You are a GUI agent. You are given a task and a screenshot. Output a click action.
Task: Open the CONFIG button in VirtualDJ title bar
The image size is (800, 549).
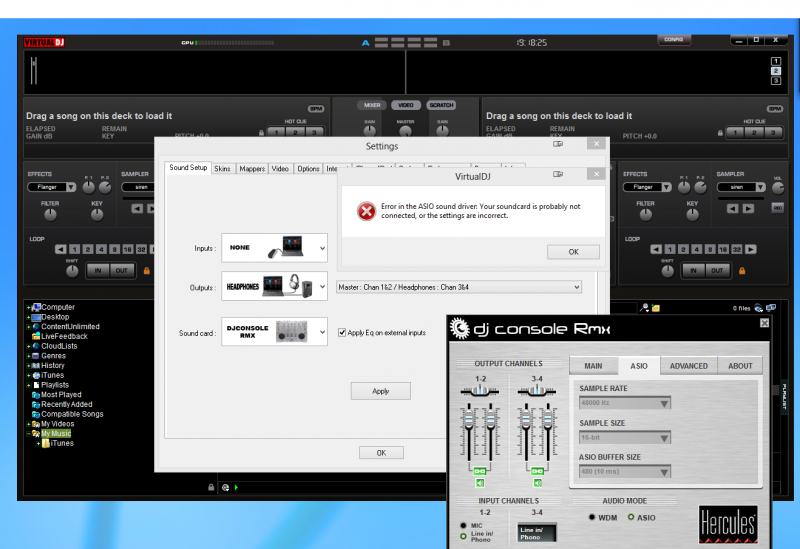(673, 39)
